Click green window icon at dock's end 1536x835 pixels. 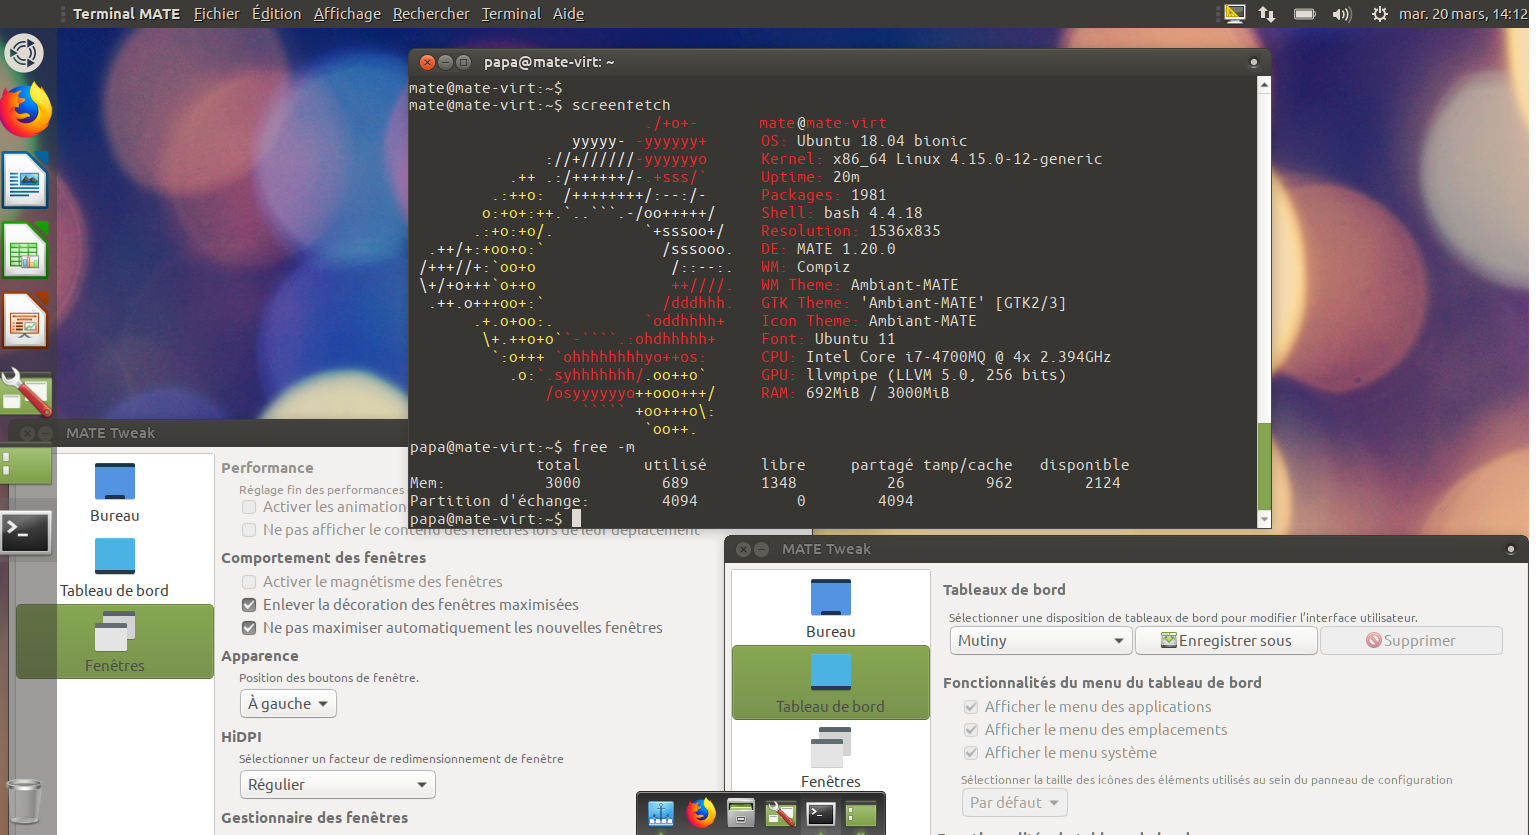click(x=861, y=814)
